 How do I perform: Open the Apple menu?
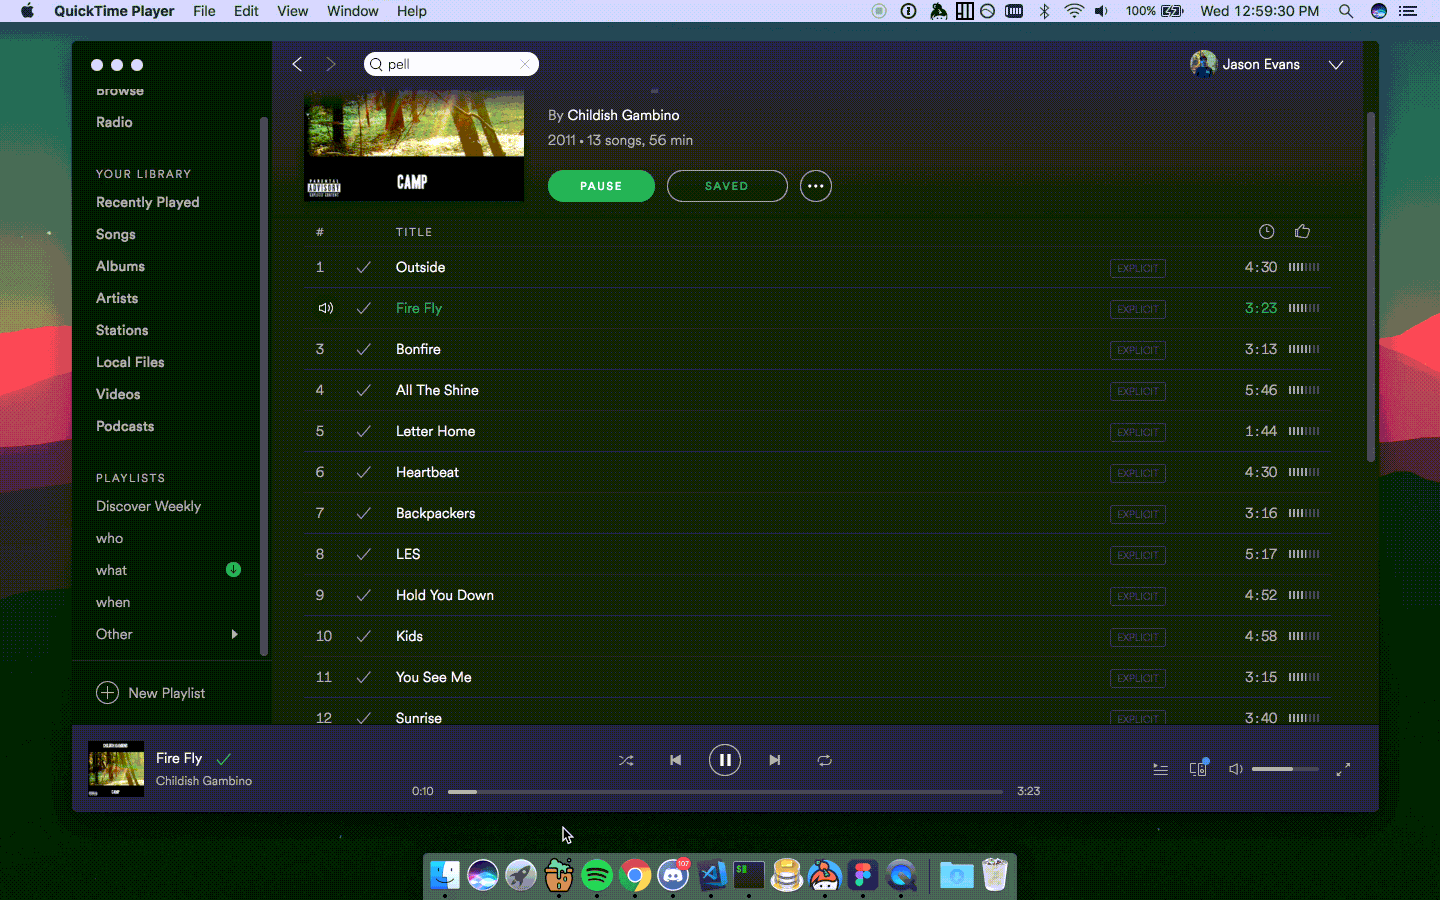tap(27, 11)
